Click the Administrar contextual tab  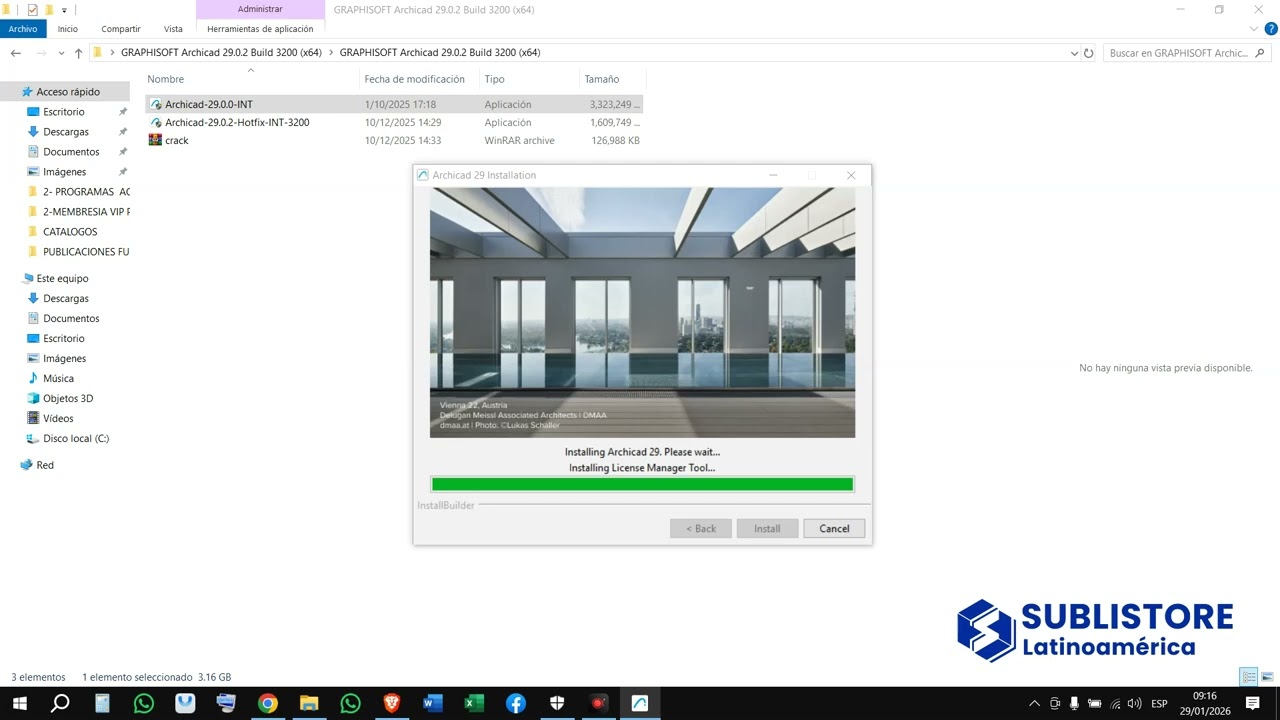260,9
